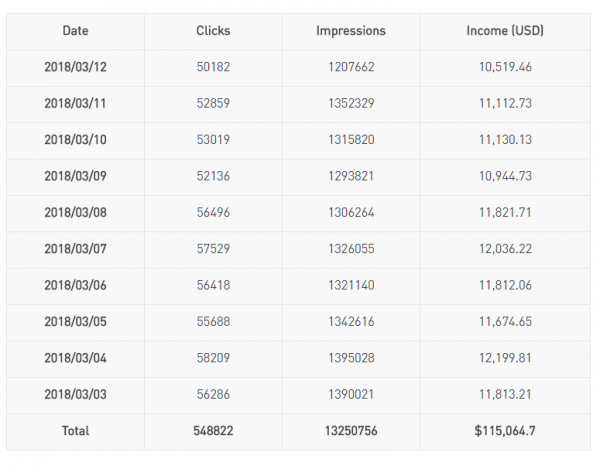Click the Impressions column header
The height and width of the screenshot is (466, 600).
[351, 31]
